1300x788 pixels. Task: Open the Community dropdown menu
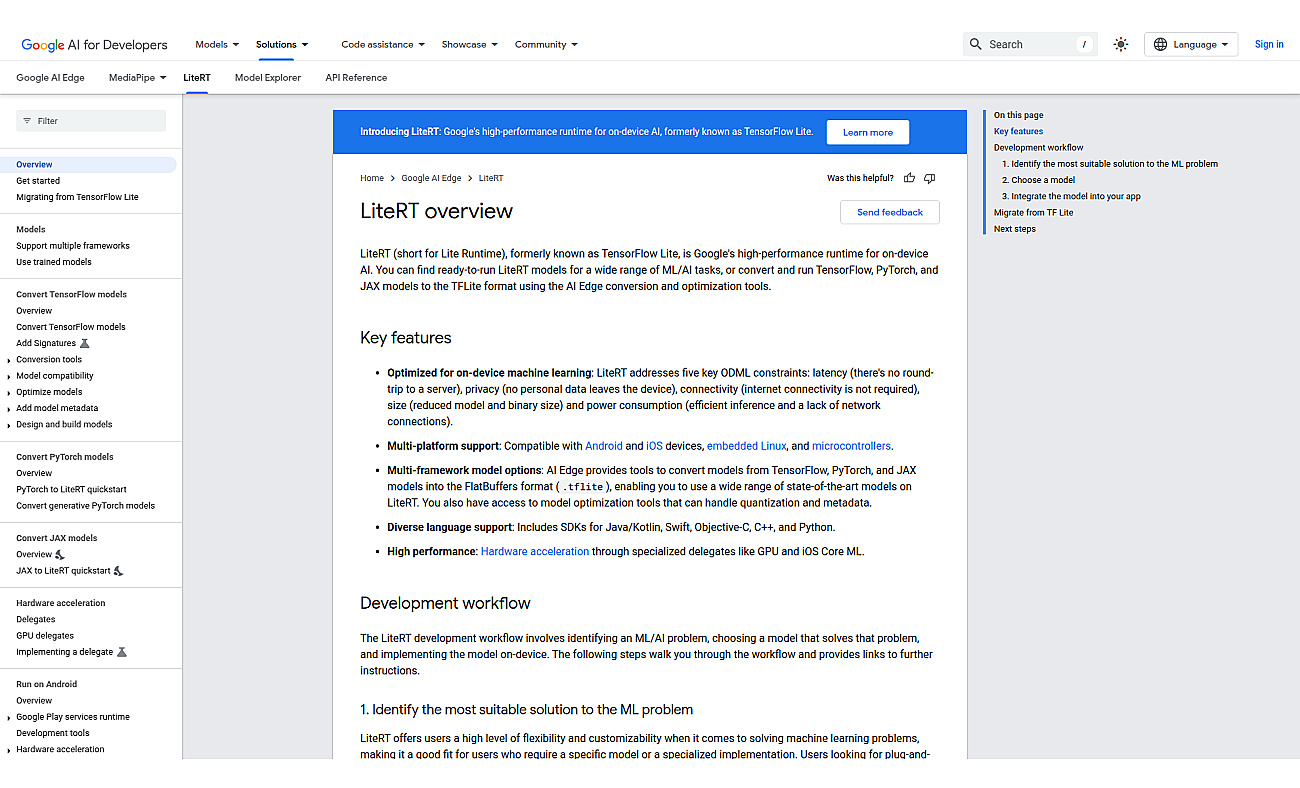546,44
